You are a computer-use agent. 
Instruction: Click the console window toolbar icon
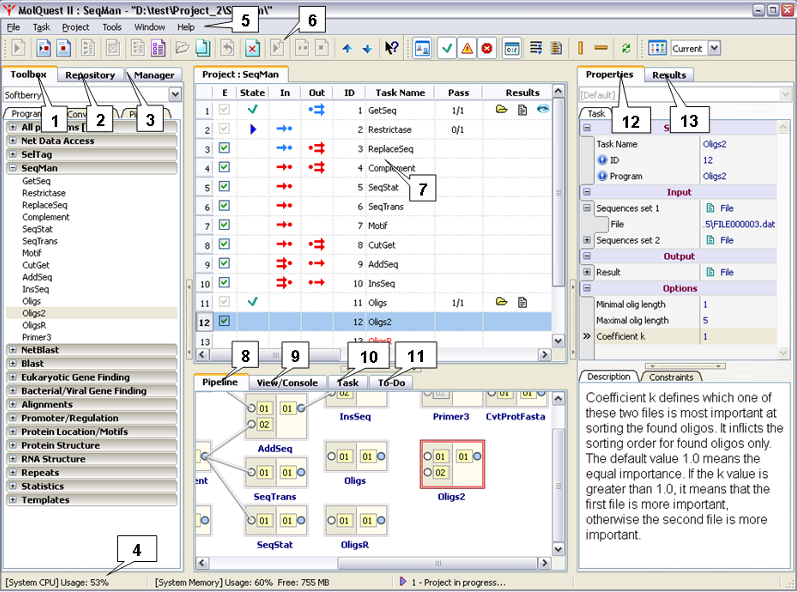point(511,48)
